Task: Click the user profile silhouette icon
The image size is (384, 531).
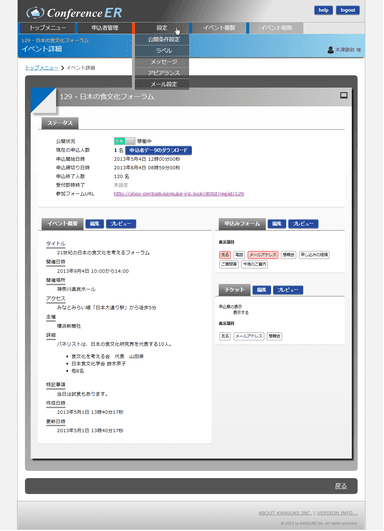Action: point(330,50)
